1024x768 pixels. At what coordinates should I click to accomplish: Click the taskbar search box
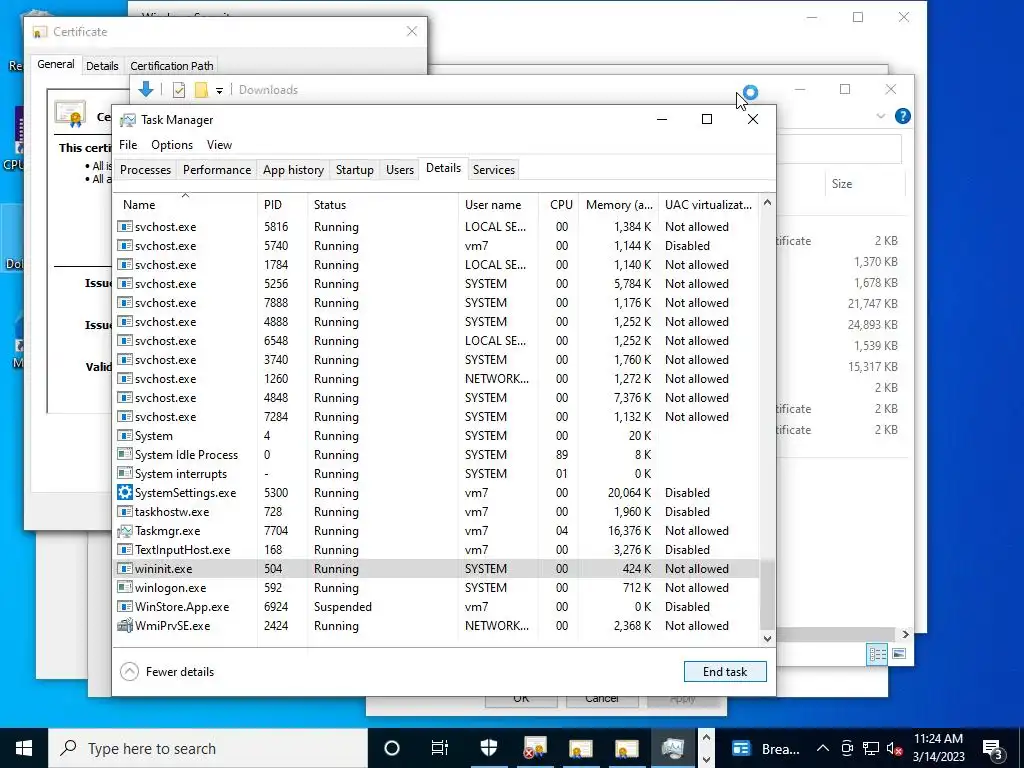pos(208,748)
